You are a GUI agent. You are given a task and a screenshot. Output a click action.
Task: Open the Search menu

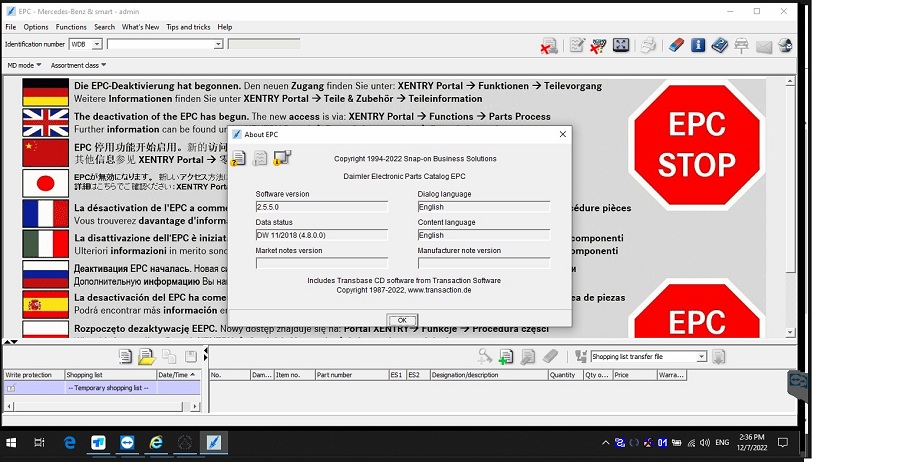104,27
